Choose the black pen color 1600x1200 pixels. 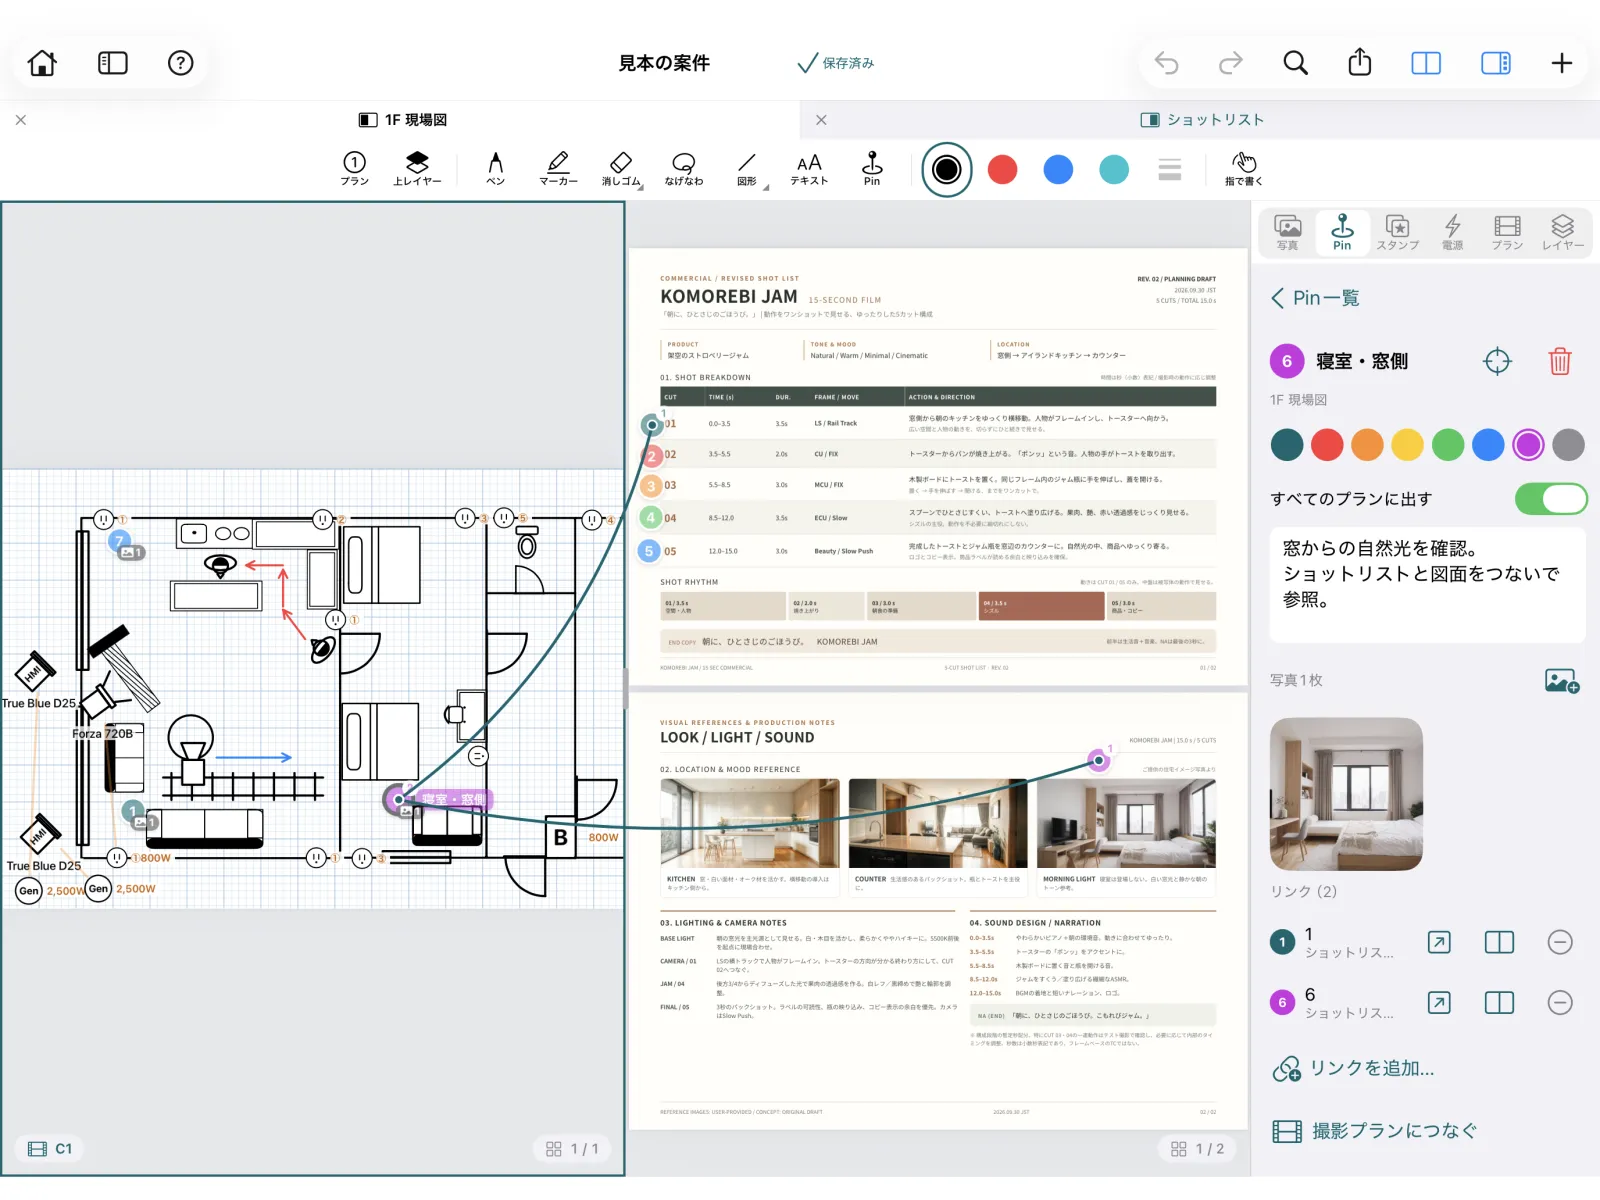click(947, 169)
